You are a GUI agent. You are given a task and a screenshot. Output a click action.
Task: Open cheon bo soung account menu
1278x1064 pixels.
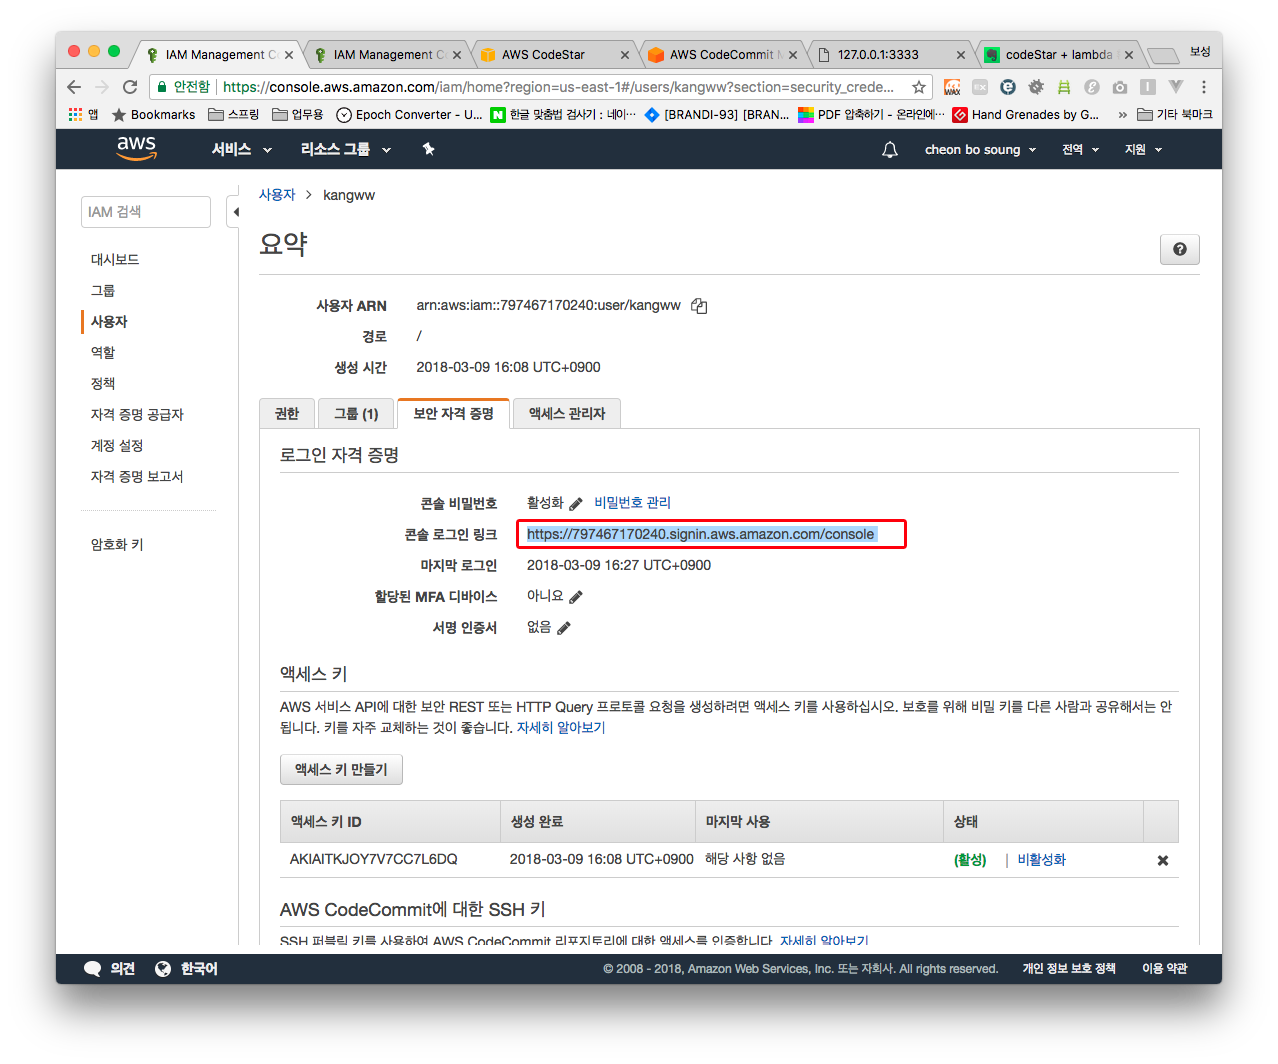(979, 150)
